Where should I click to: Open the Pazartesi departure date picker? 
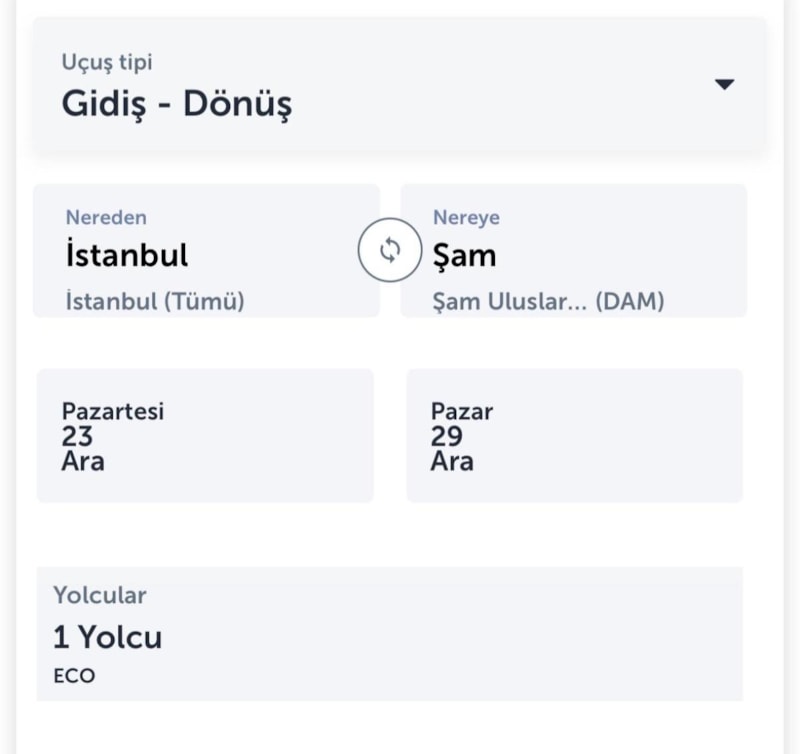click(113, 411)
